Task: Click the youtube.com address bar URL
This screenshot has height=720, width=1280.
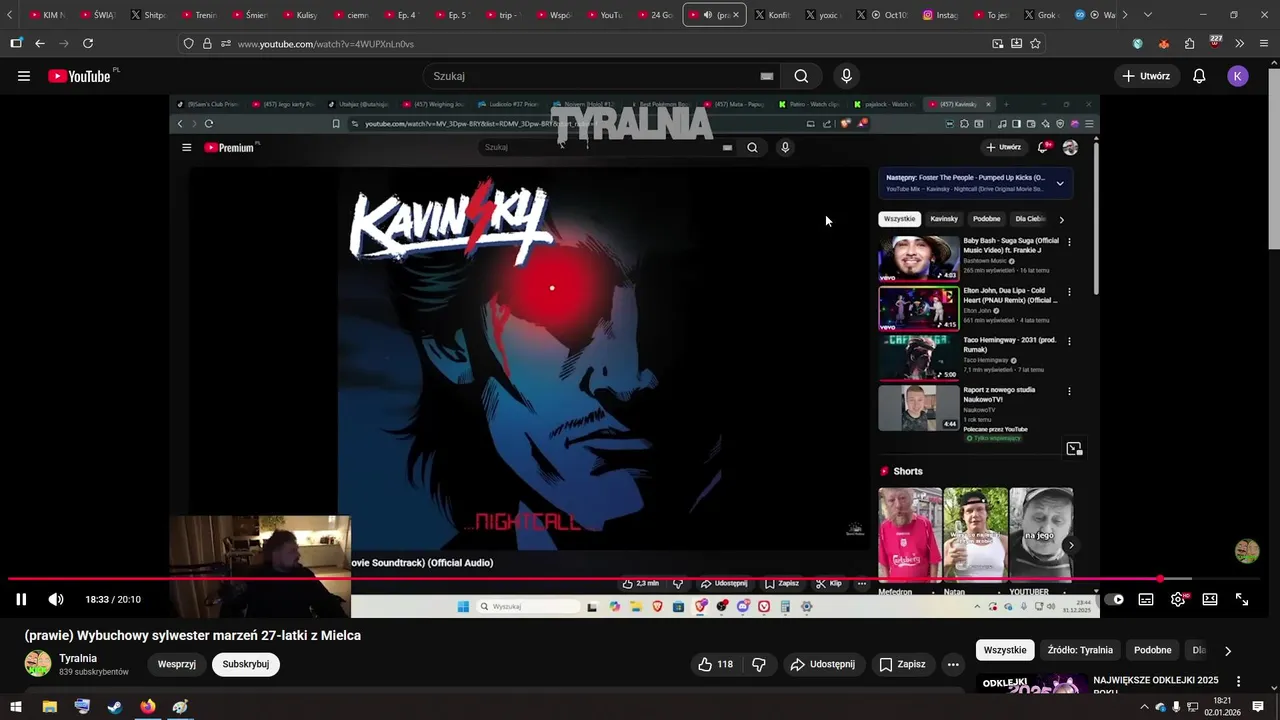Action: click(x=326, y=44)
